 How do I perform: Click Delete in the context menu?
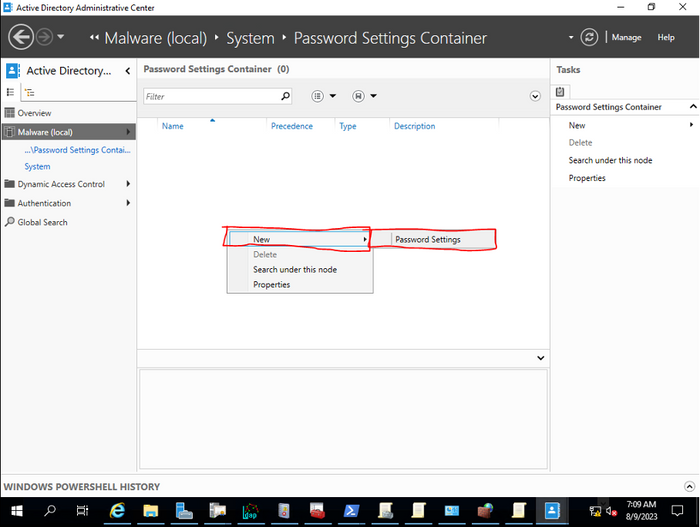coord(265,255)
